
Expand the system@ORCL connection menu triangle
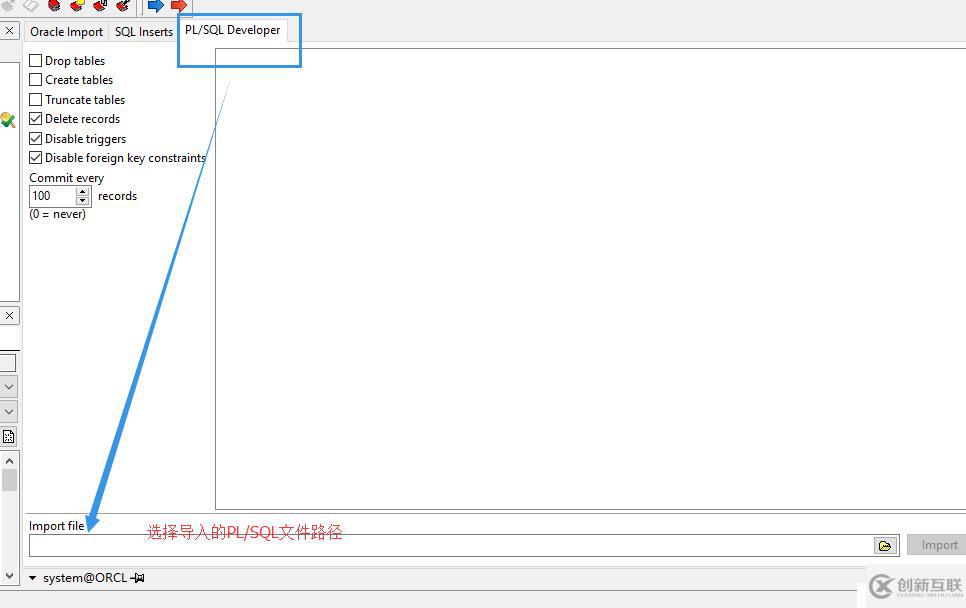tap(33, 578)
